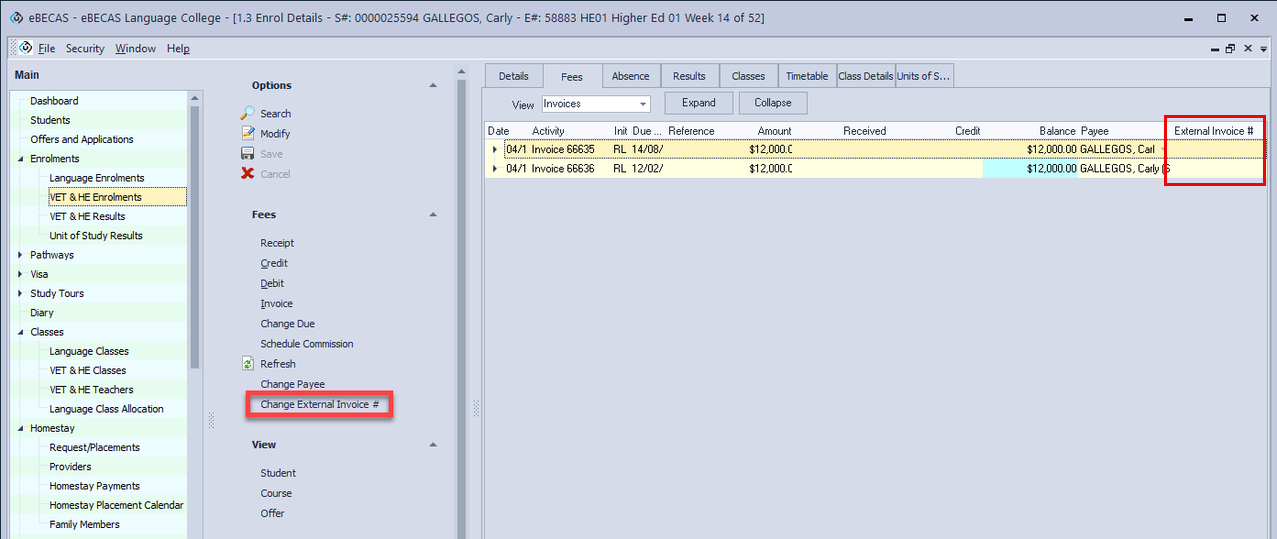Click the Modify pencil icon
The image size is (1277, 539).
(248, 133)
